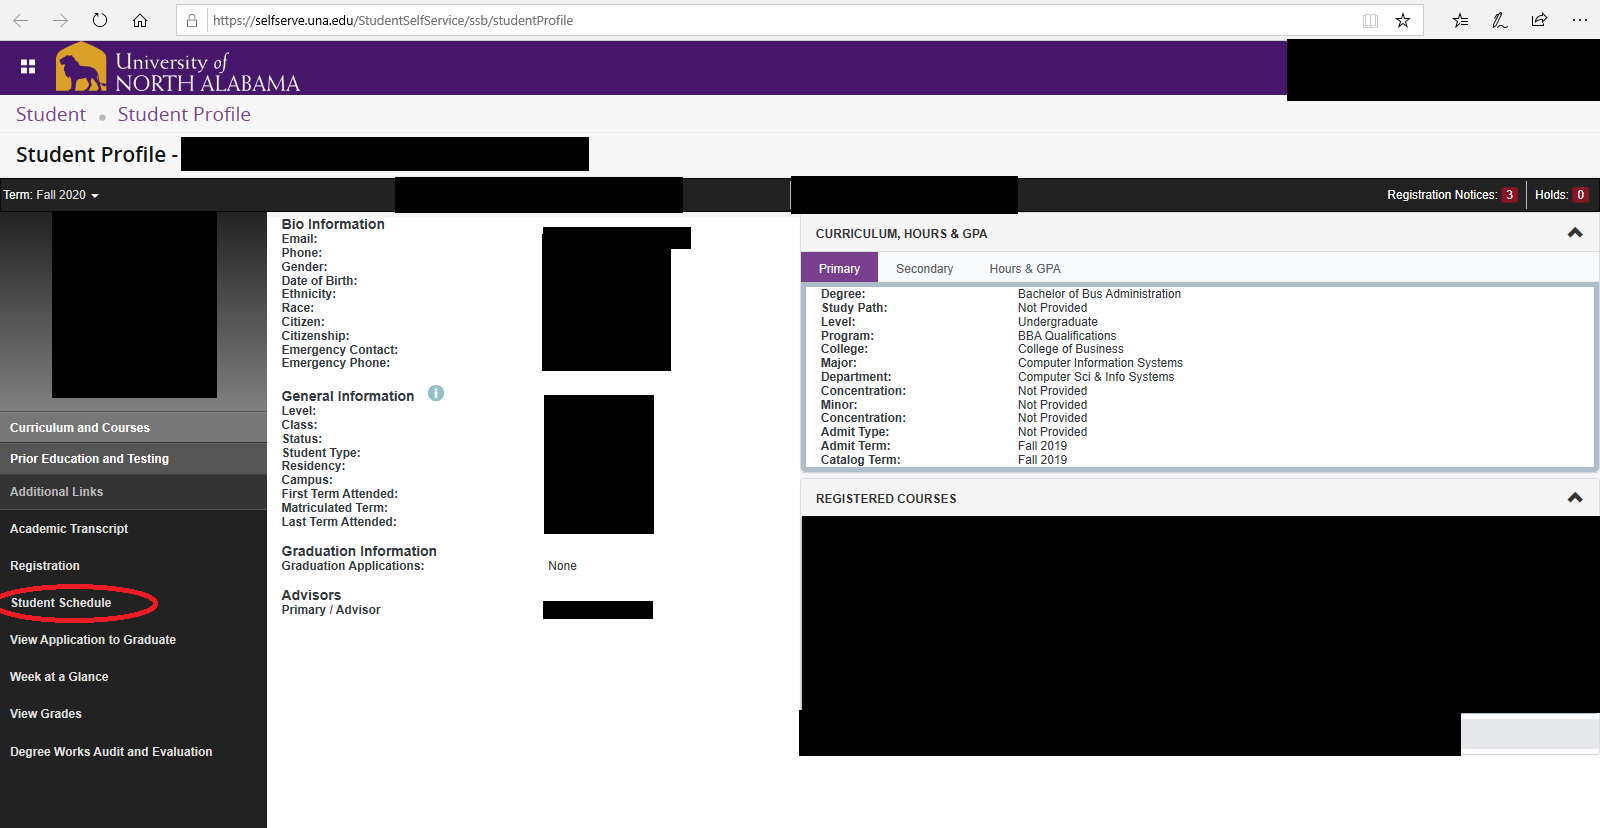Click the Holds indicator badge
The image size is (1600, 828).
tap(1580, 195)
